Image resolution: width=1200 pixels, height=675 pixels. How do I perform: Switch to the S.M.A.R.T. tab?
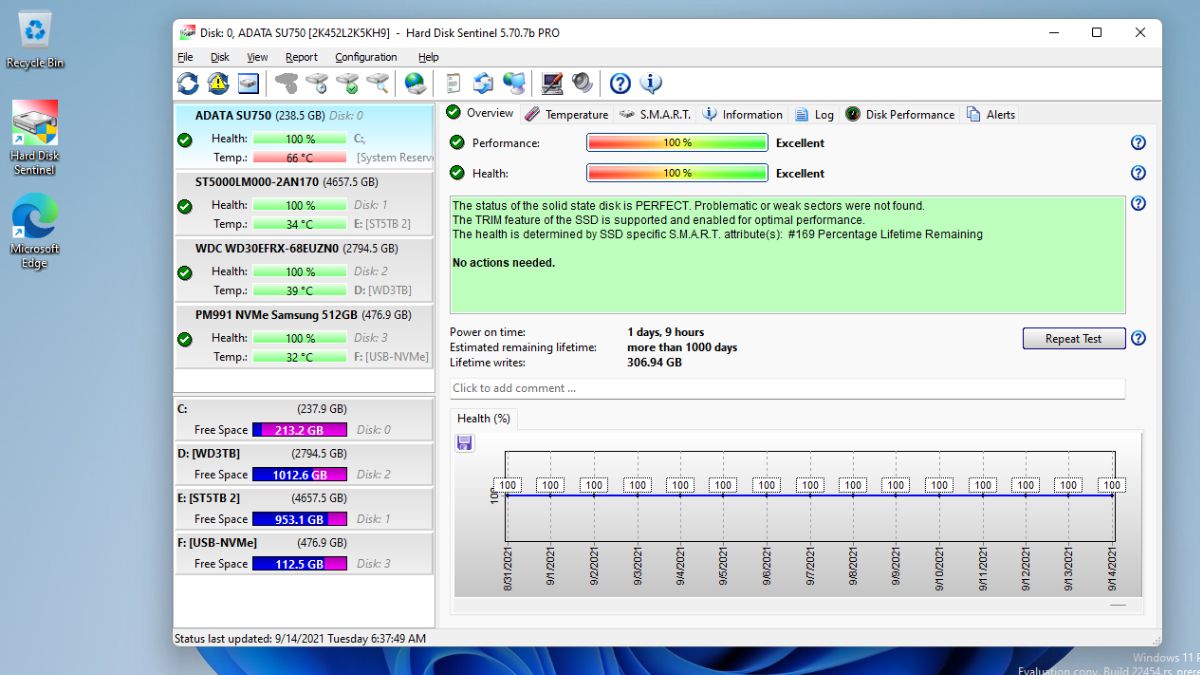tap(655, 114)
